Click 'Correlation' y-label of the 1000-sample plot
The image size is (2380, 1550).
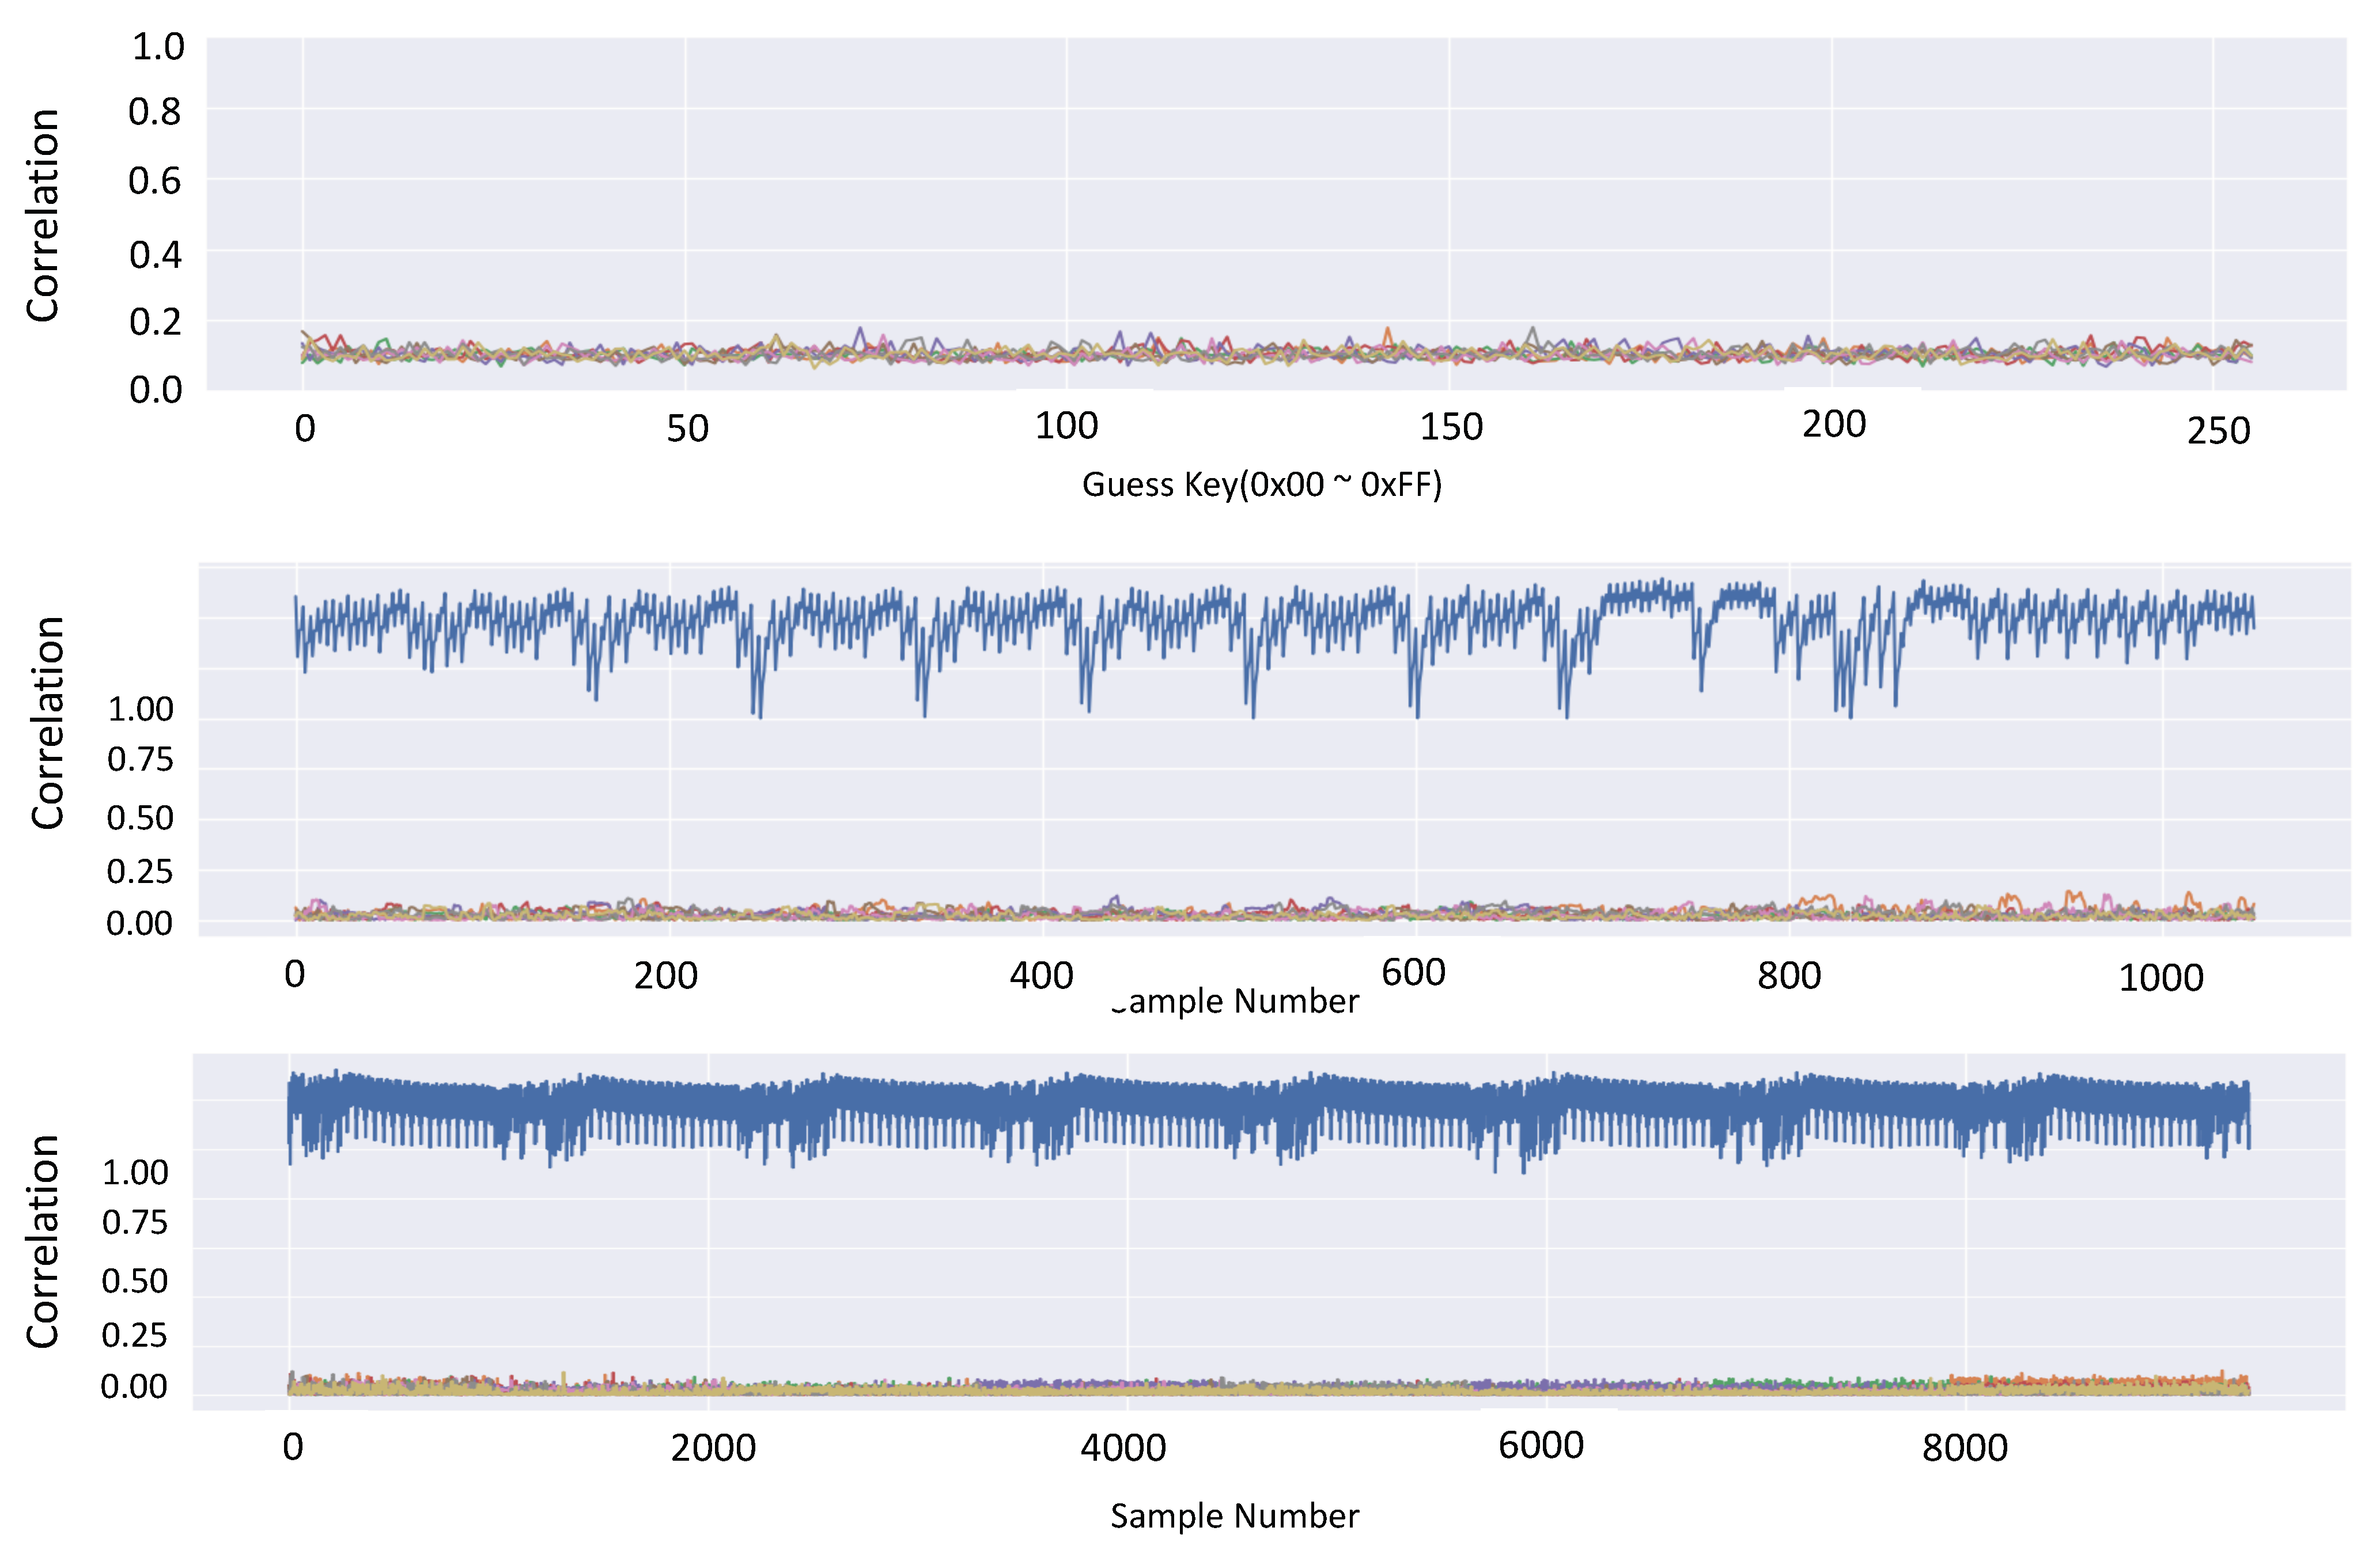[x=47, y=722]
